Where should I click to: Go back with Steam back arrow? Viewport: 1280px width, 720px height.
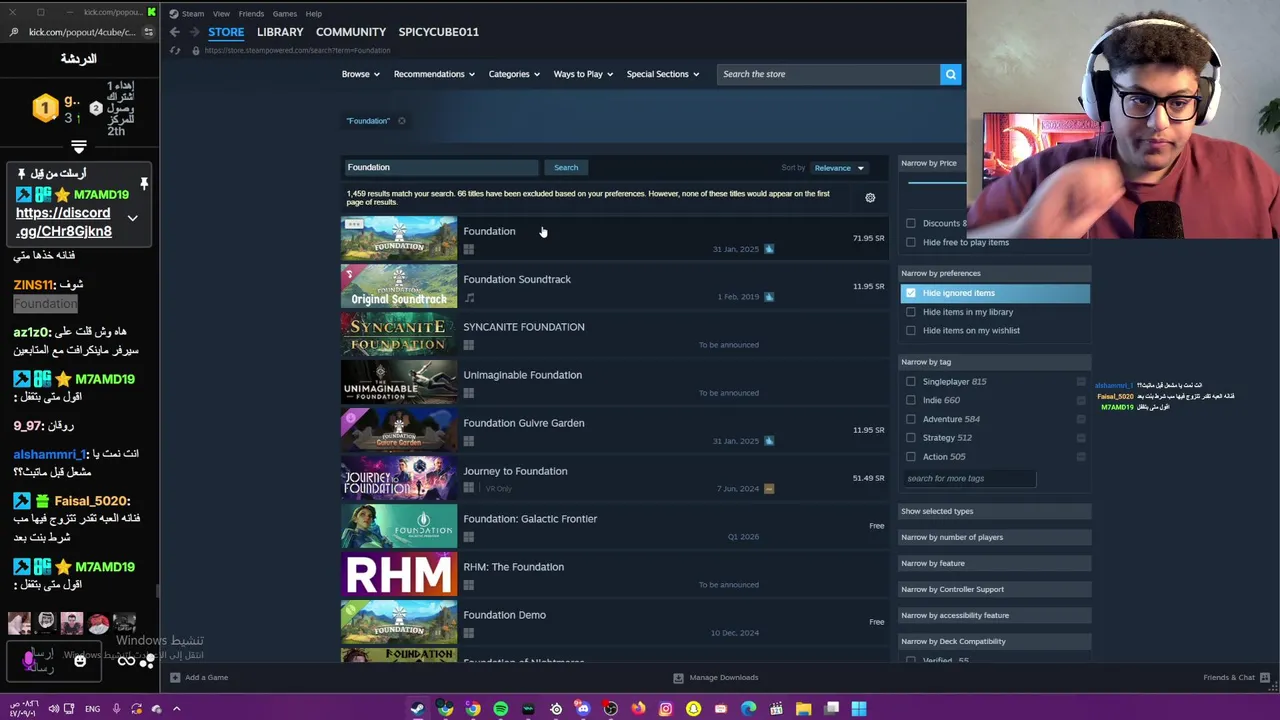click(x=175, y=32)
